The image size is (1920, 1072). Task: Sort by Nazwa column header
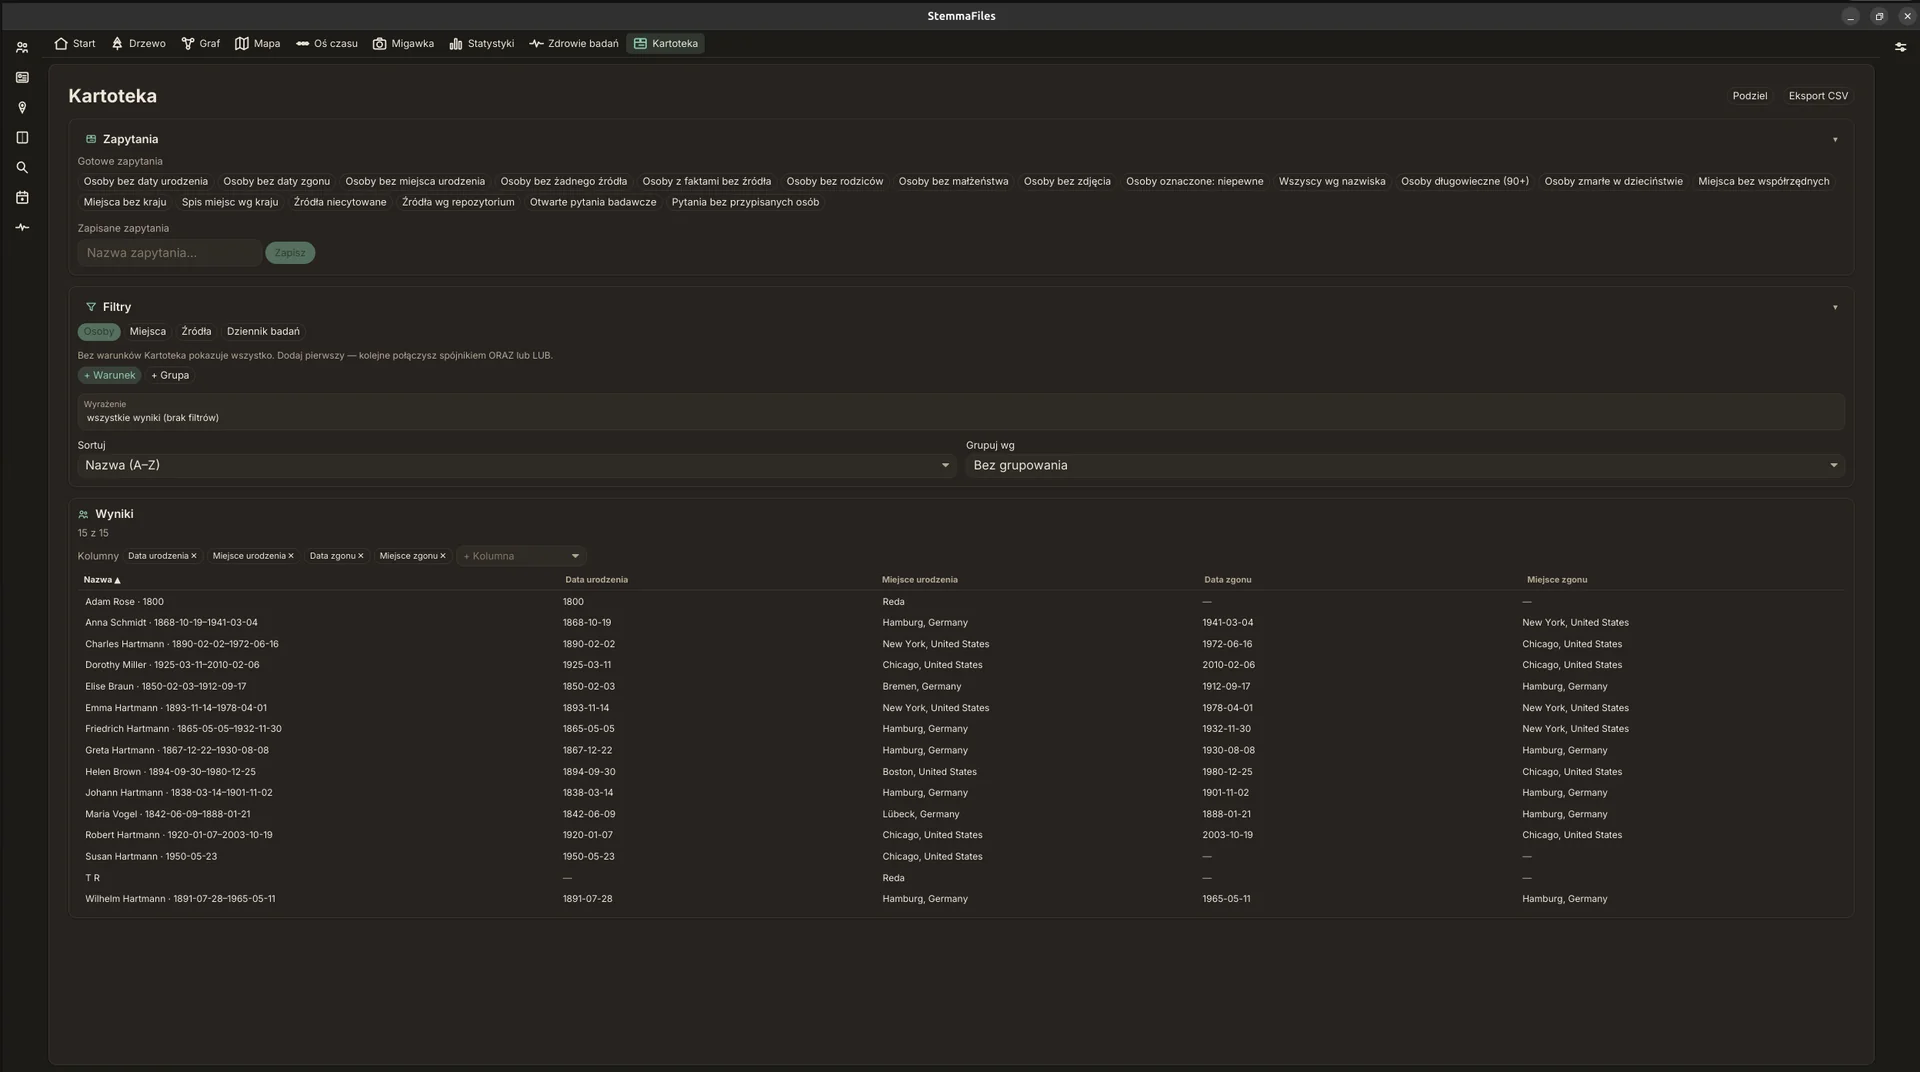[x=102, y=580]
